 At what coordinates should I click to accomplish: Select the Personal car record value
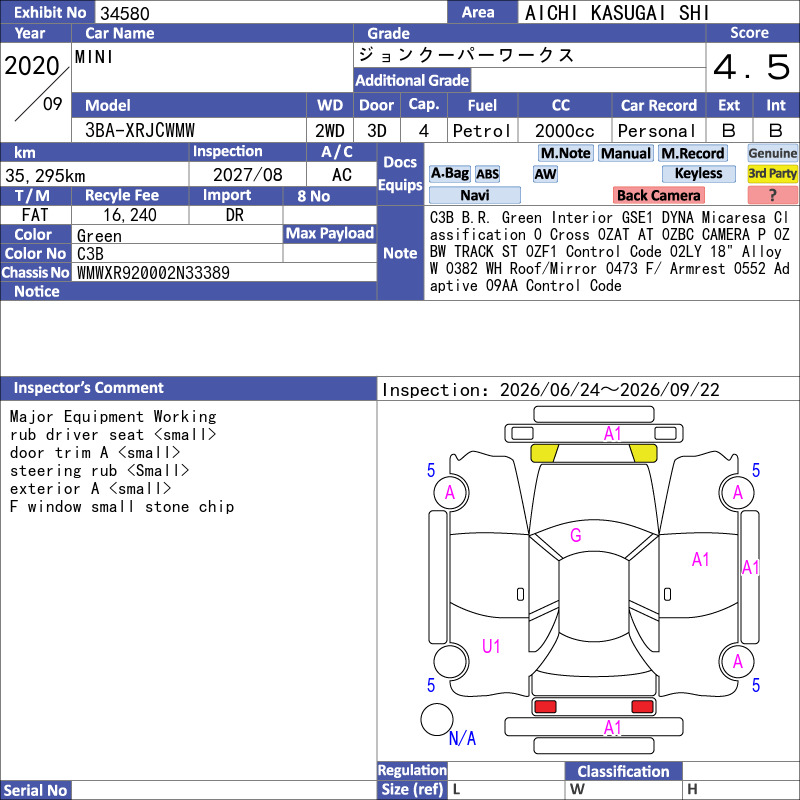(x=656, y=131)
